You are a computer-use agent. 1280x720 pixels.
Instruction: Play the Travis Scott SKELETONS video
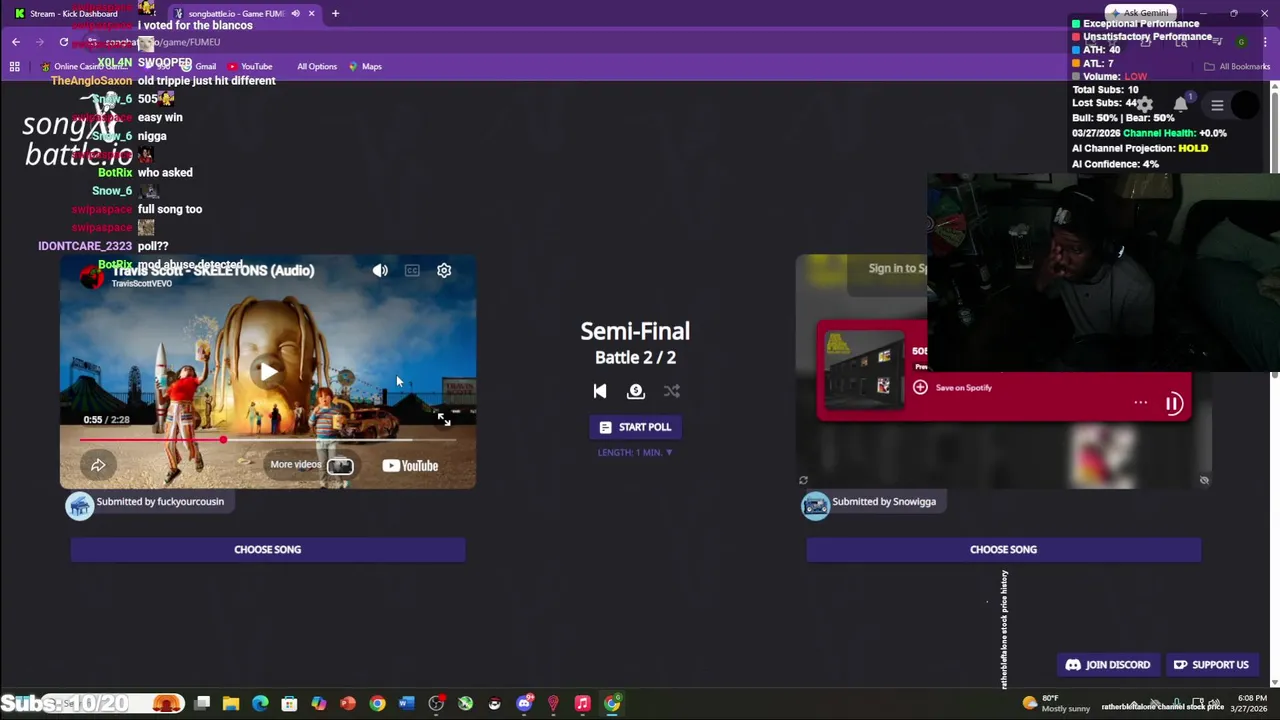click(268, 372)
